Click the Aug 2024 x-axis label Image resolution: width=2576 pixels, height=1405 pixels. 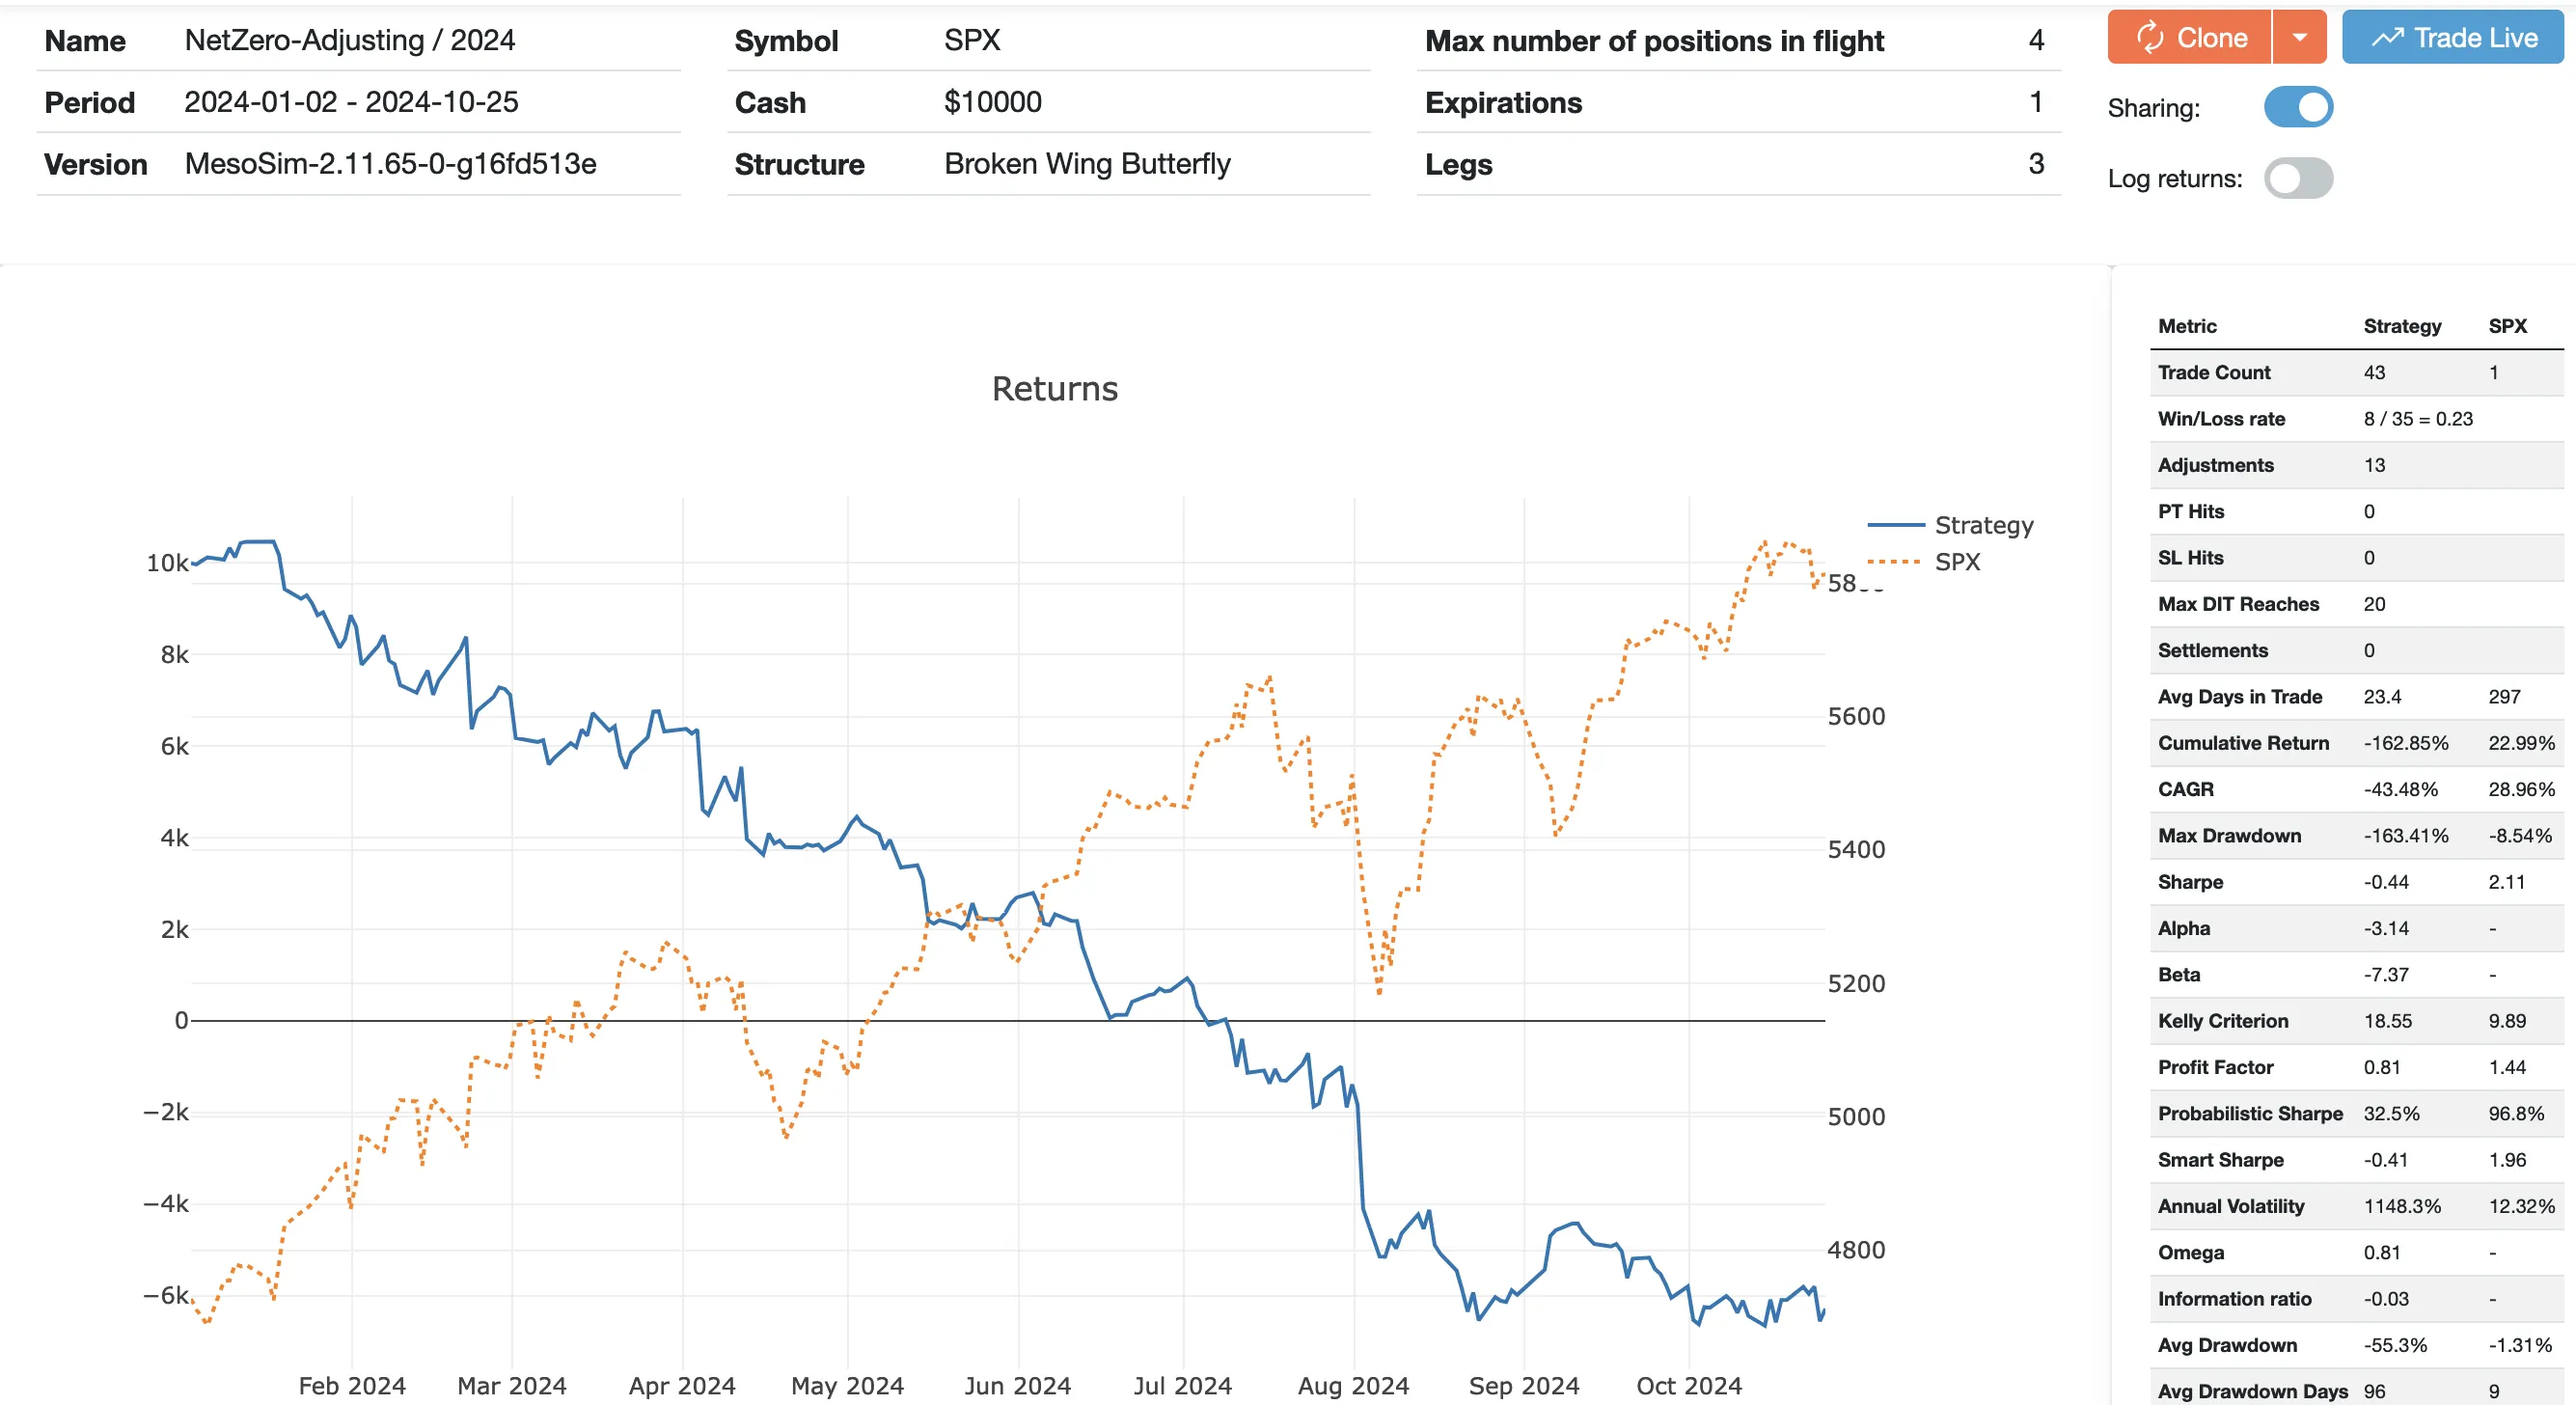(1352, 1386)
